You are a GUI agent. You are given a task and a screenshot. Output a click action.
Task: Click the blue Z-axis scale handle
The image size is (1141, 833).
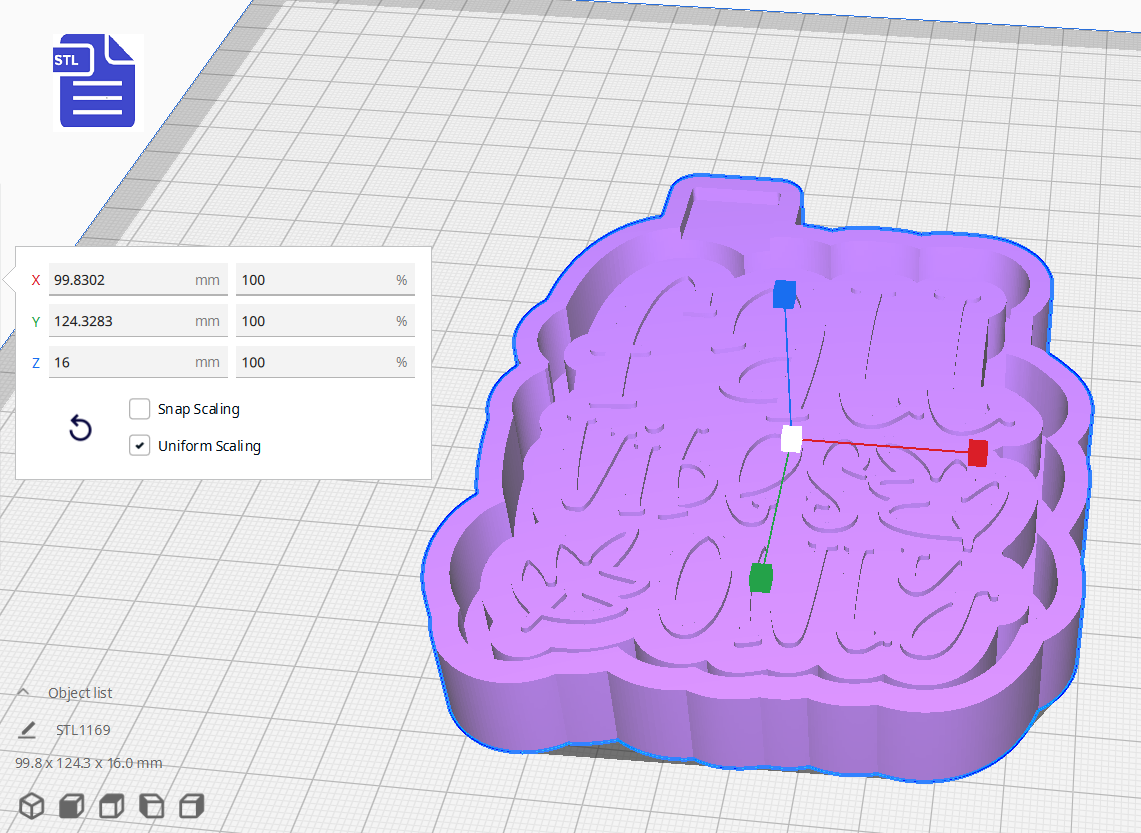pyautogui.click(x=783, y=293)
